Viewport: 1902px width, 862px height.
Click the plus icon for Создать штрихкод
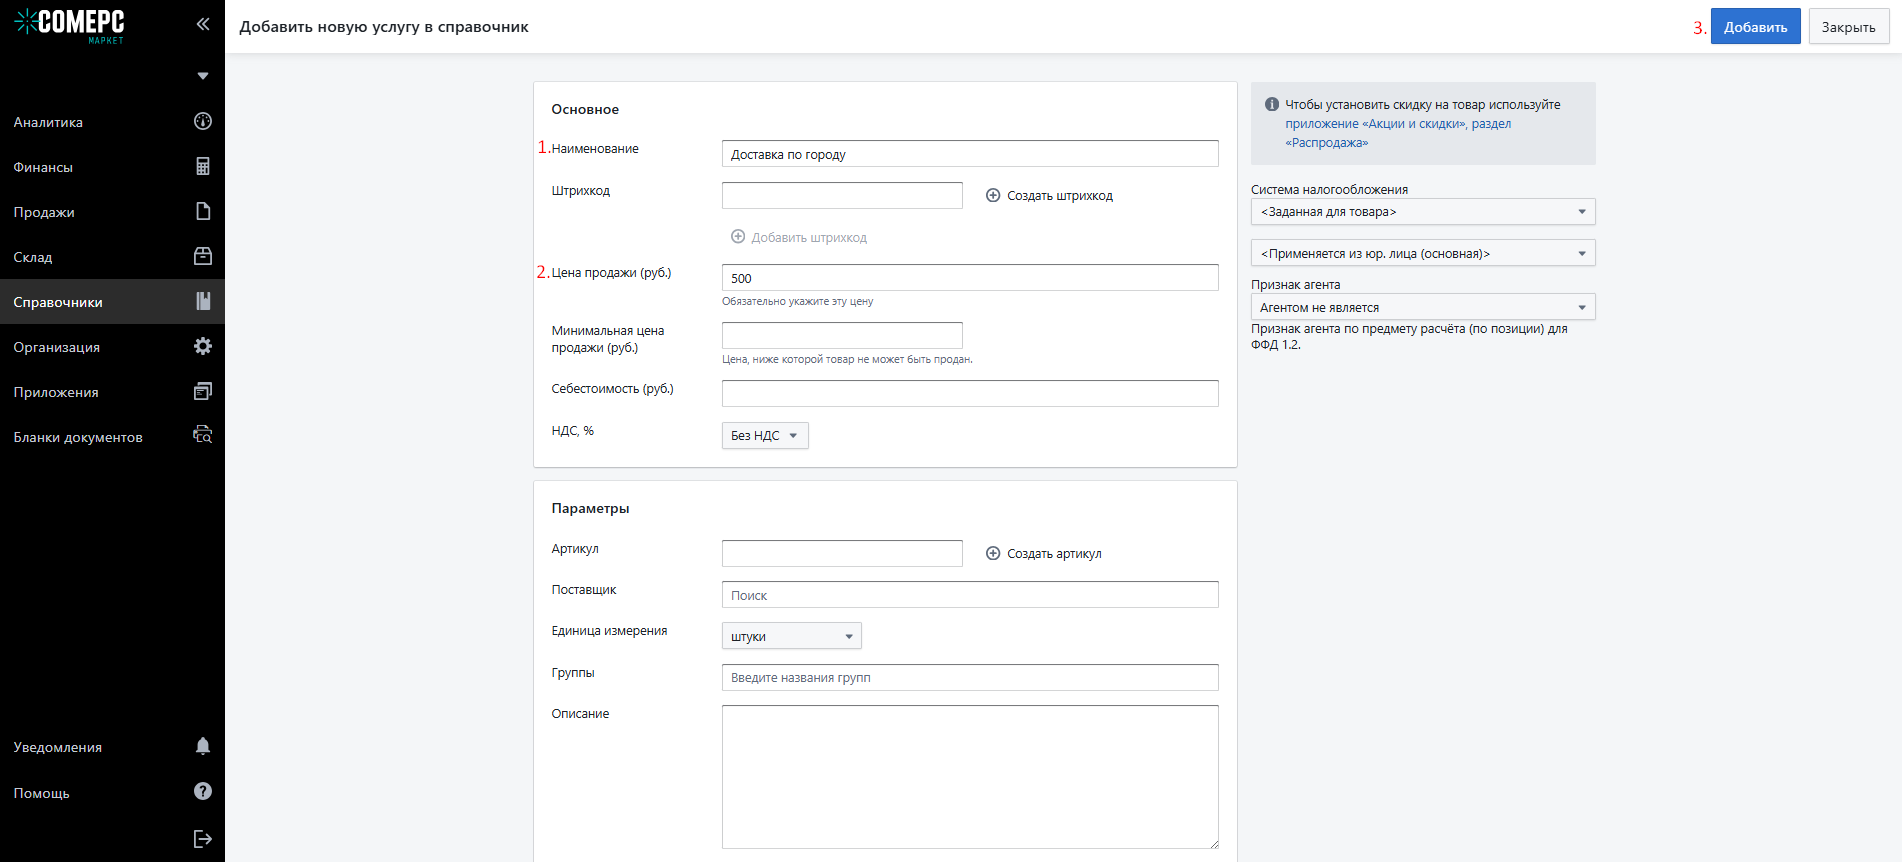(x=993, y=196)
